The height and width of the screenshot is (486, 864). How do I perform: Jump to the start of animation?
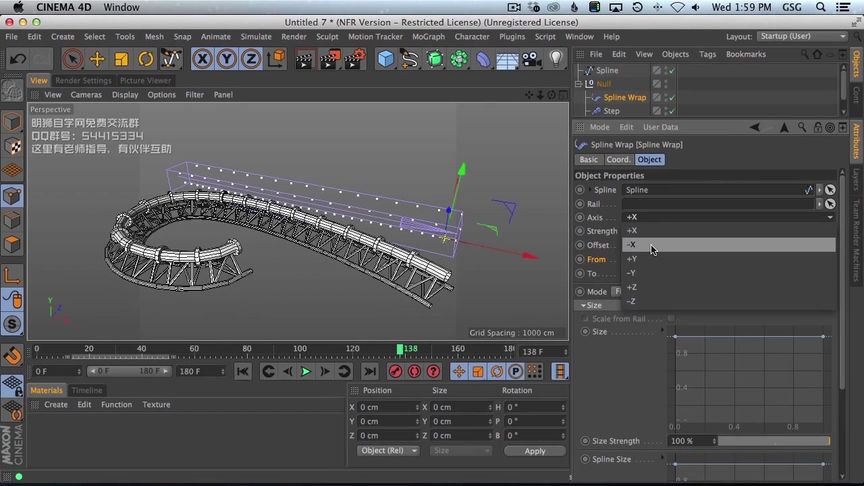243,371
